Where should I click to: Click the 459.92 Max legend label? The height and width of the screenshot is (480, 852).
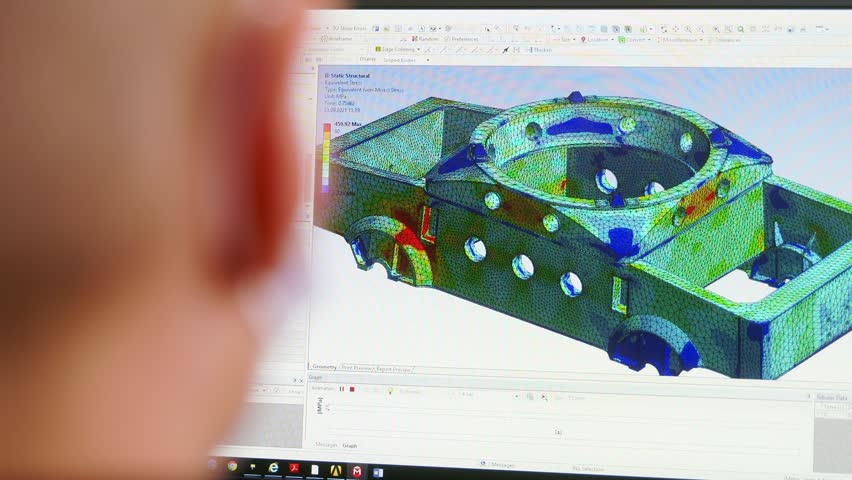(x=348, y=124)
